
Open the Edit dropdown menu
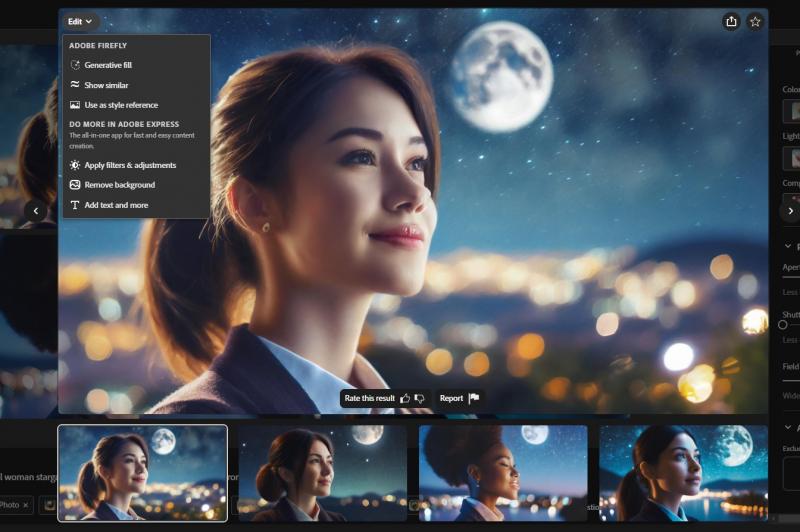coord(80,21)
